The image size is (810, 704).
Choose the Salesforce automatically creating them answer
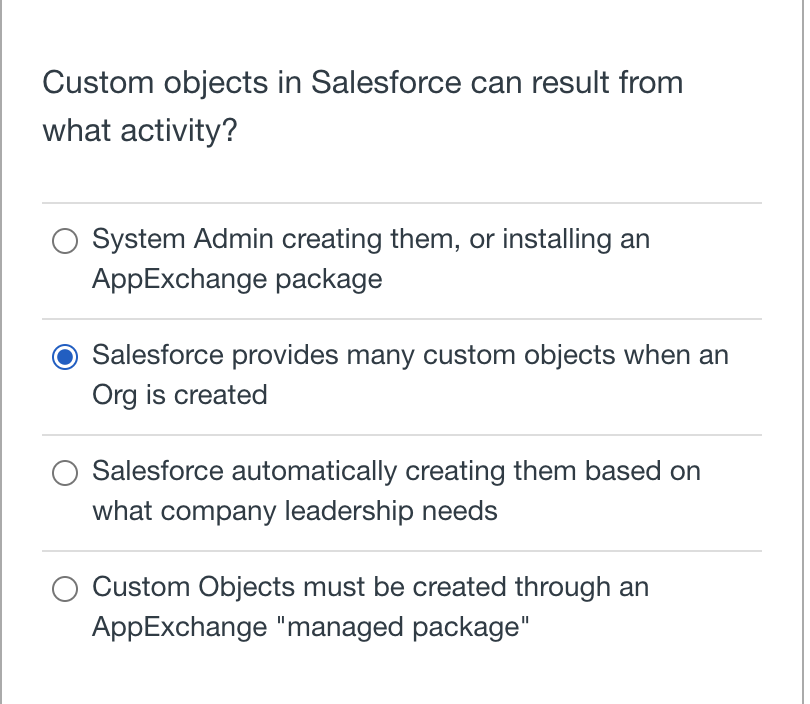[x=65, y=473]
